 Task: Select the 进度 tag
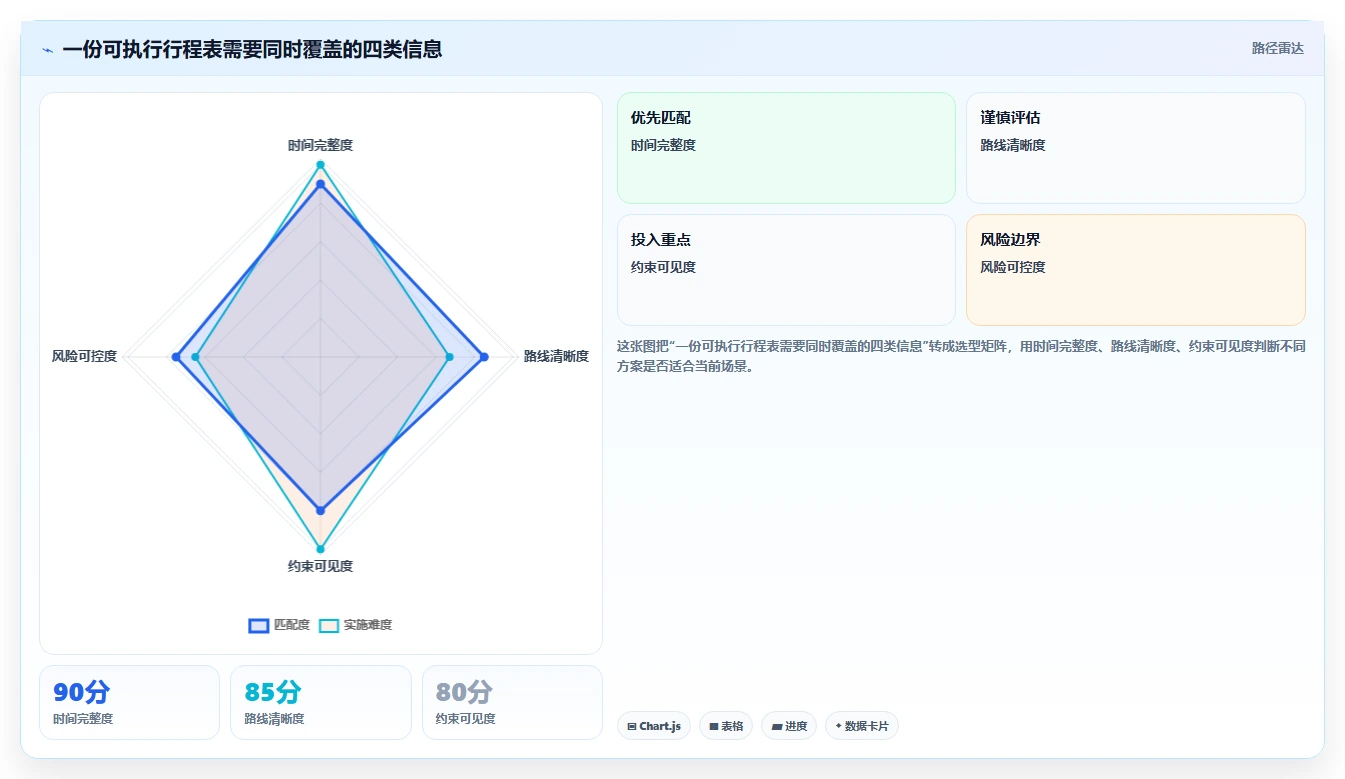[789, 726]
